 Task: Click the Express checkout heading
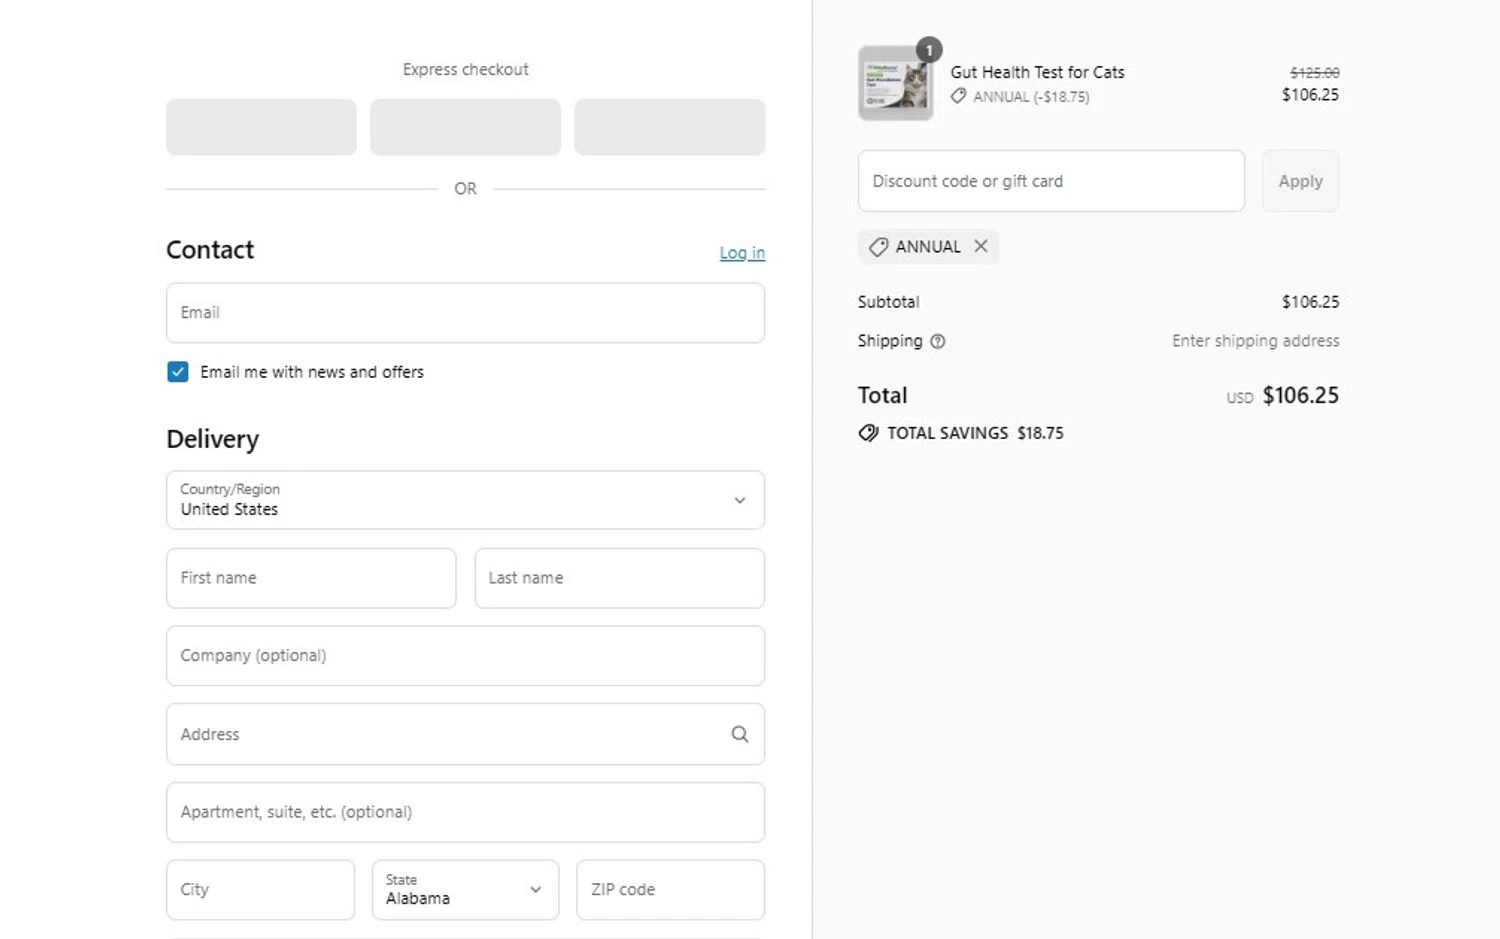465,69
